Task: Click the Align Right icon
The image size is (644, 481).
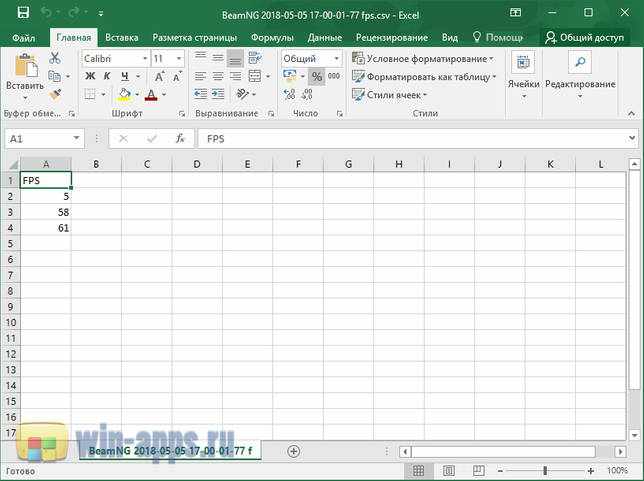Action: (x=235, y=76)
